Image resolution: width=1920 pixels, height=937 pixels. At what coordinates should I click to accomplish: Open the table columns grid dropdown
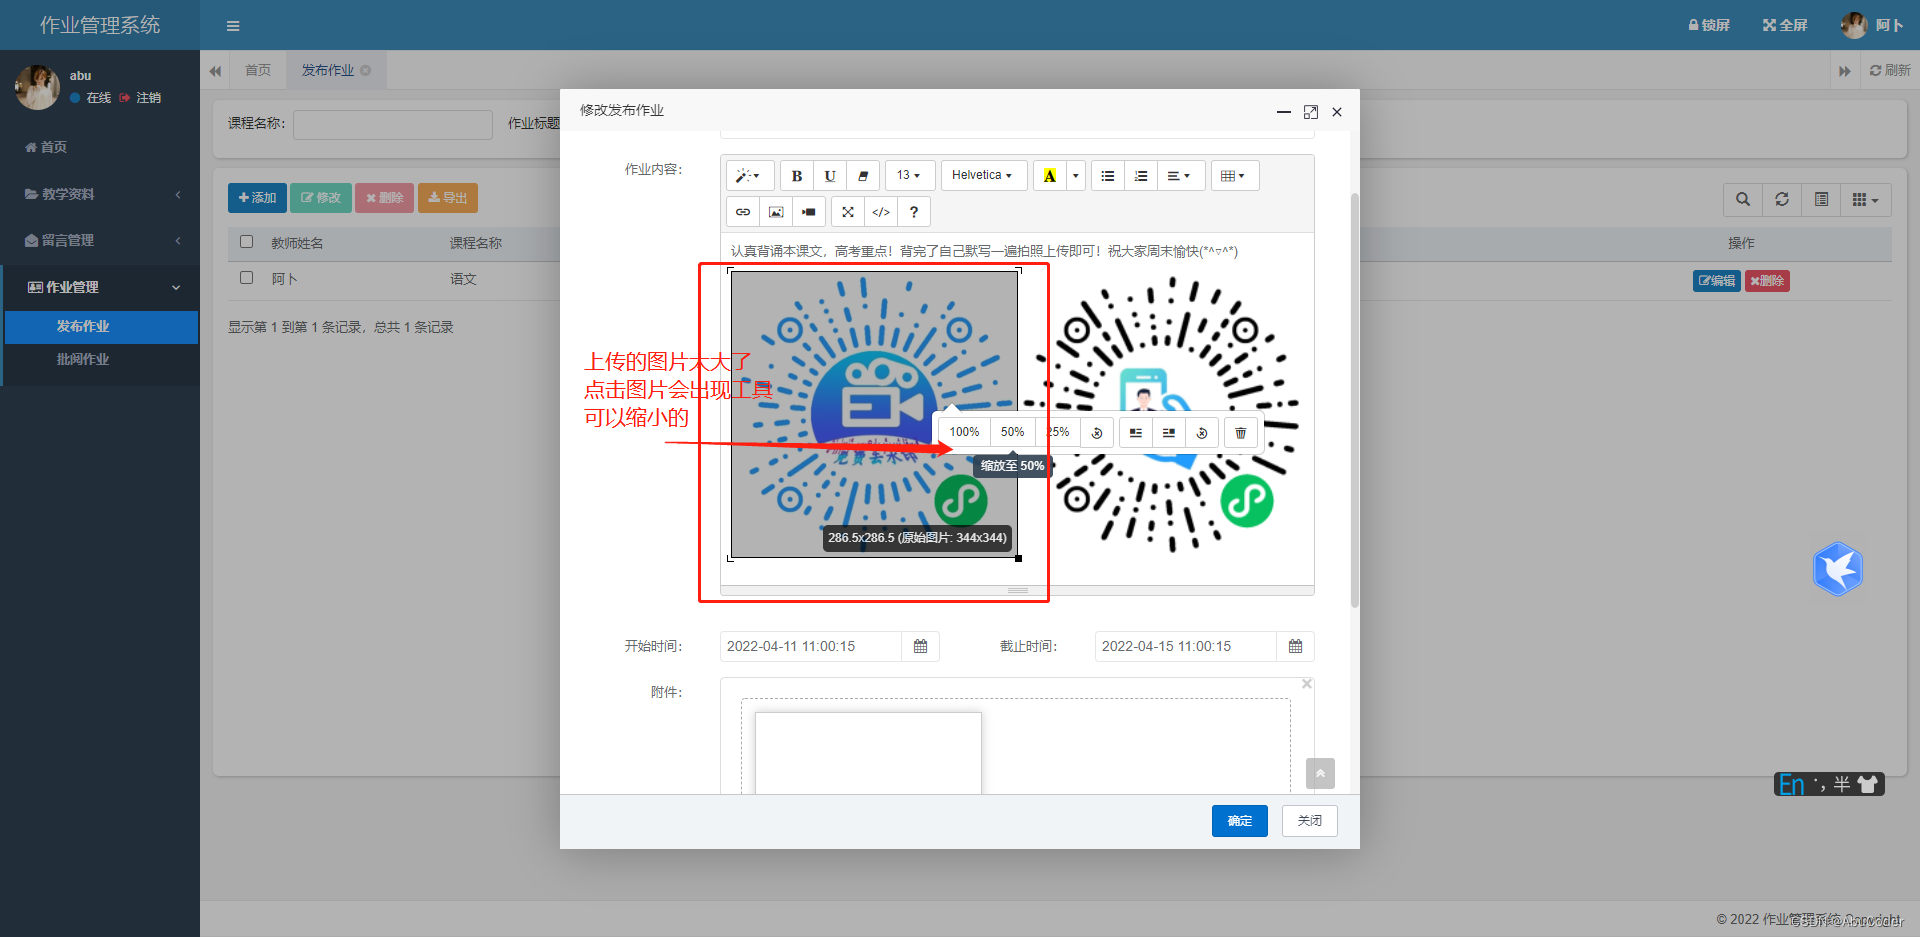point(1866,200)
